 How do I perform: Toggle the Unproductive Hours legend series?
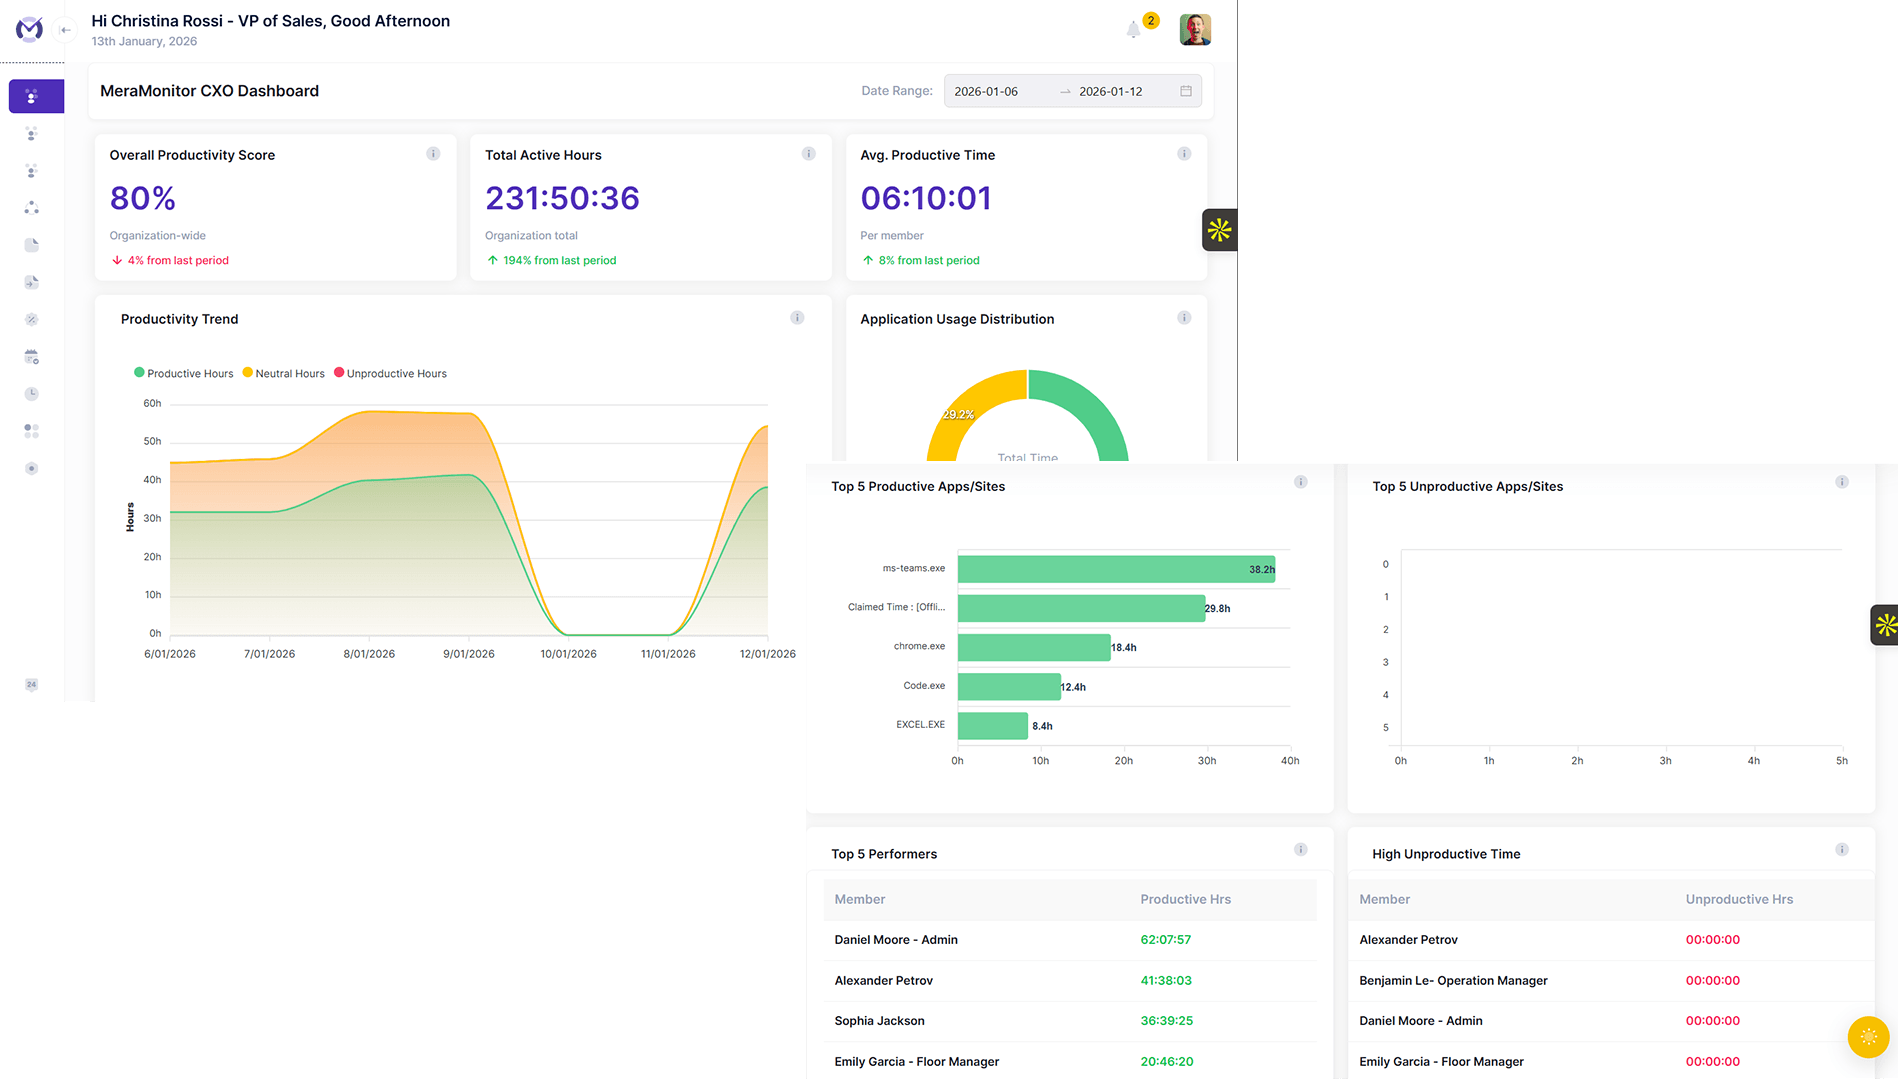point(390,373)
